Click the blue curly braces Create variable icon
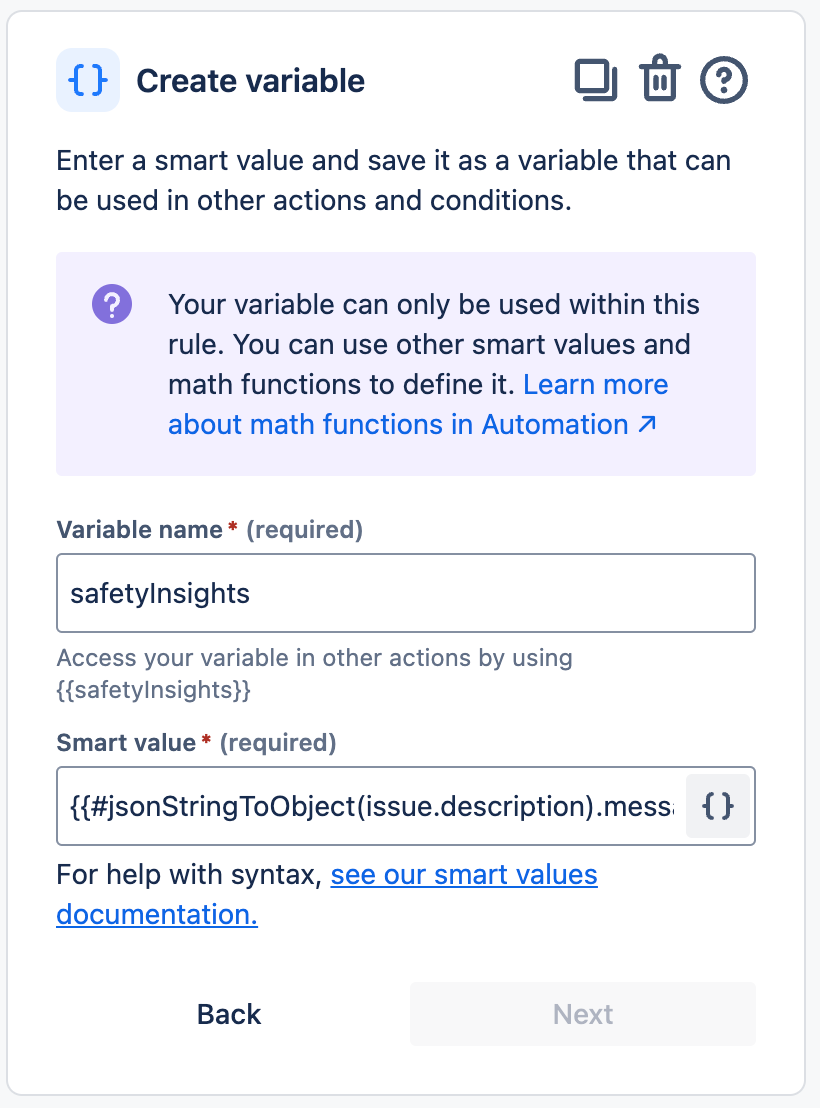 (88, 80)
